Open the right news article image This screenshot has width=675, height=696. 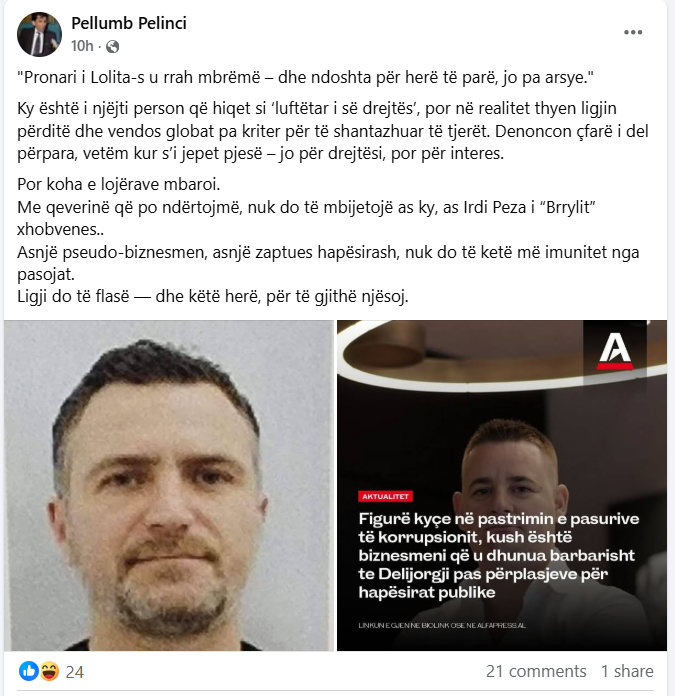(x=502, y=486)
